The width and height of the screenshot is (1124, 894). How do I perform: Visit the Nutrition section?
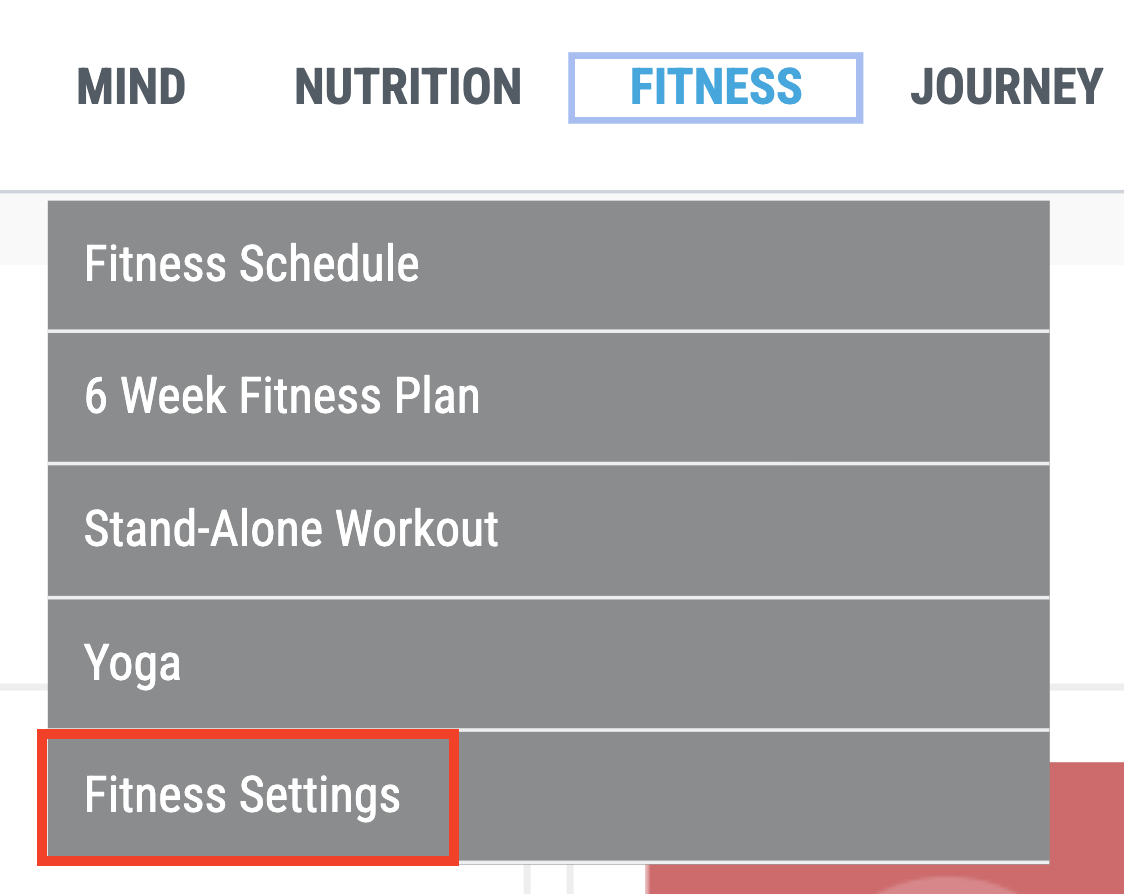(x=408, y=87)
